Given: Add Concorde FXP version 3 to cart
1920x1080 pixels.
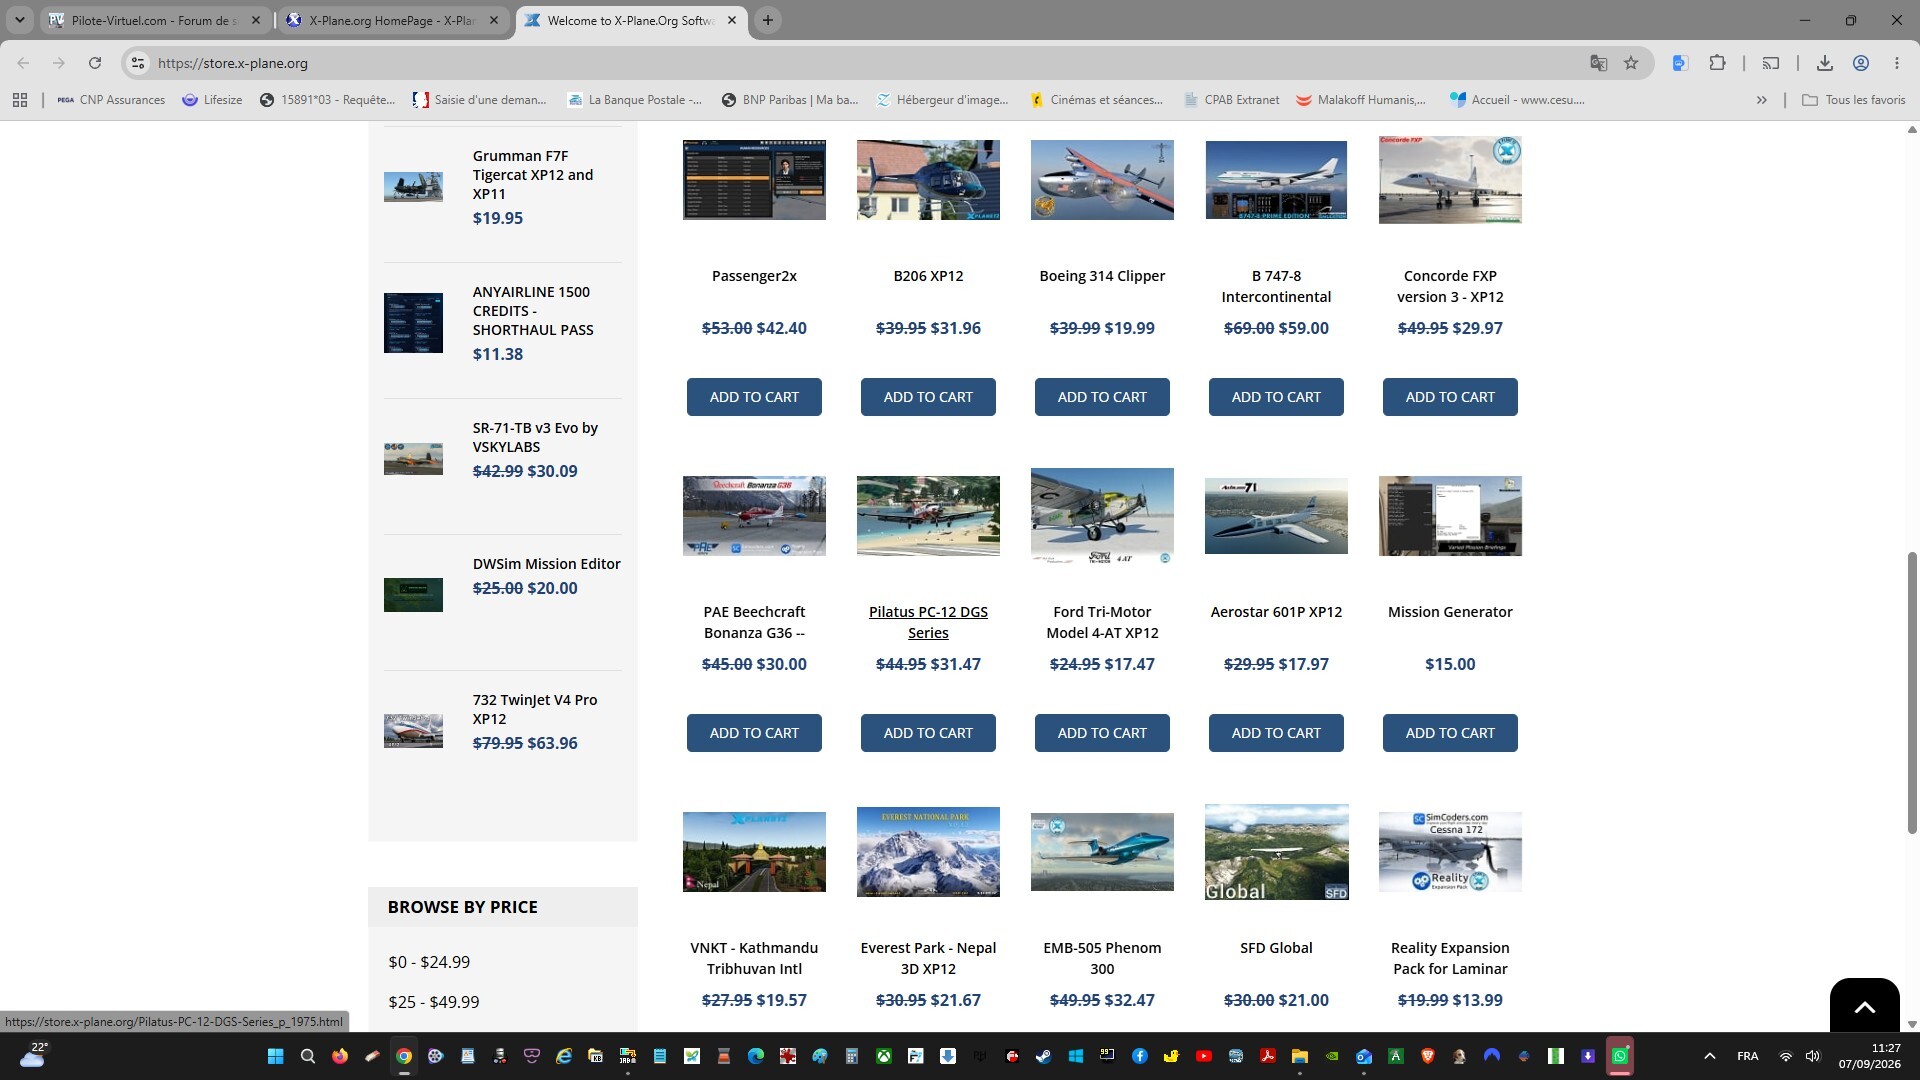Looking at the screenshot, I should [x=1450, y=397].
